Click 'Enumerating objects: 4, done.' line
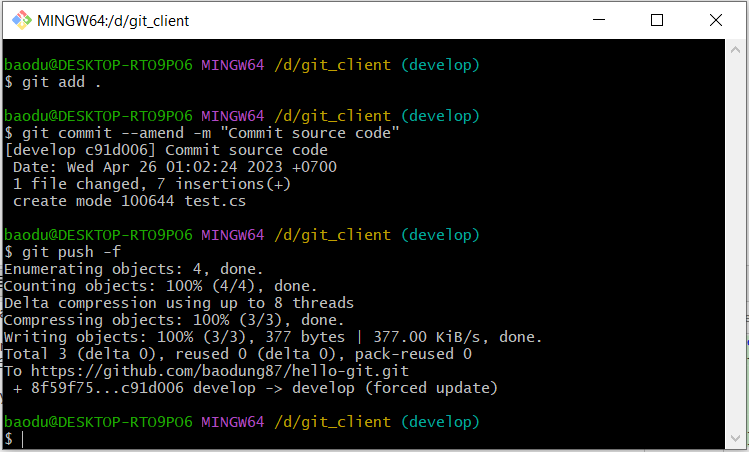749x452 pixels. [x=134, y=269]
